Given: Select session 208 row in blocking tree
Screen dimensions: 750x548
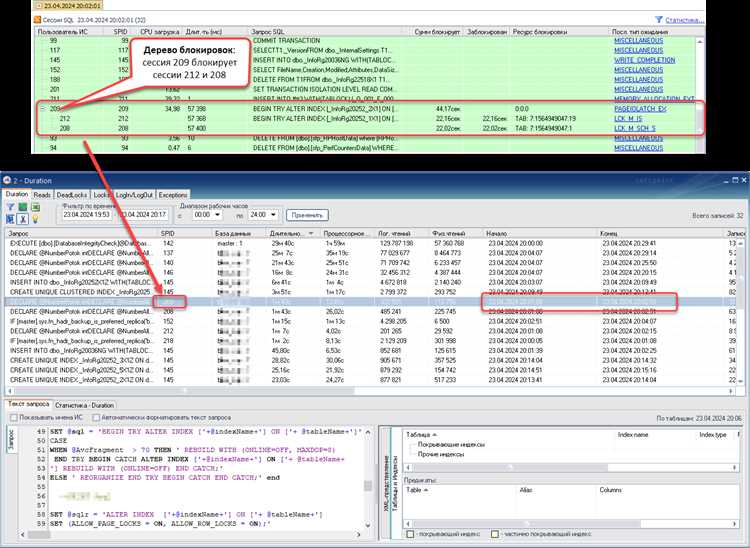Looking at the screenshot, I should click(365, 128).
